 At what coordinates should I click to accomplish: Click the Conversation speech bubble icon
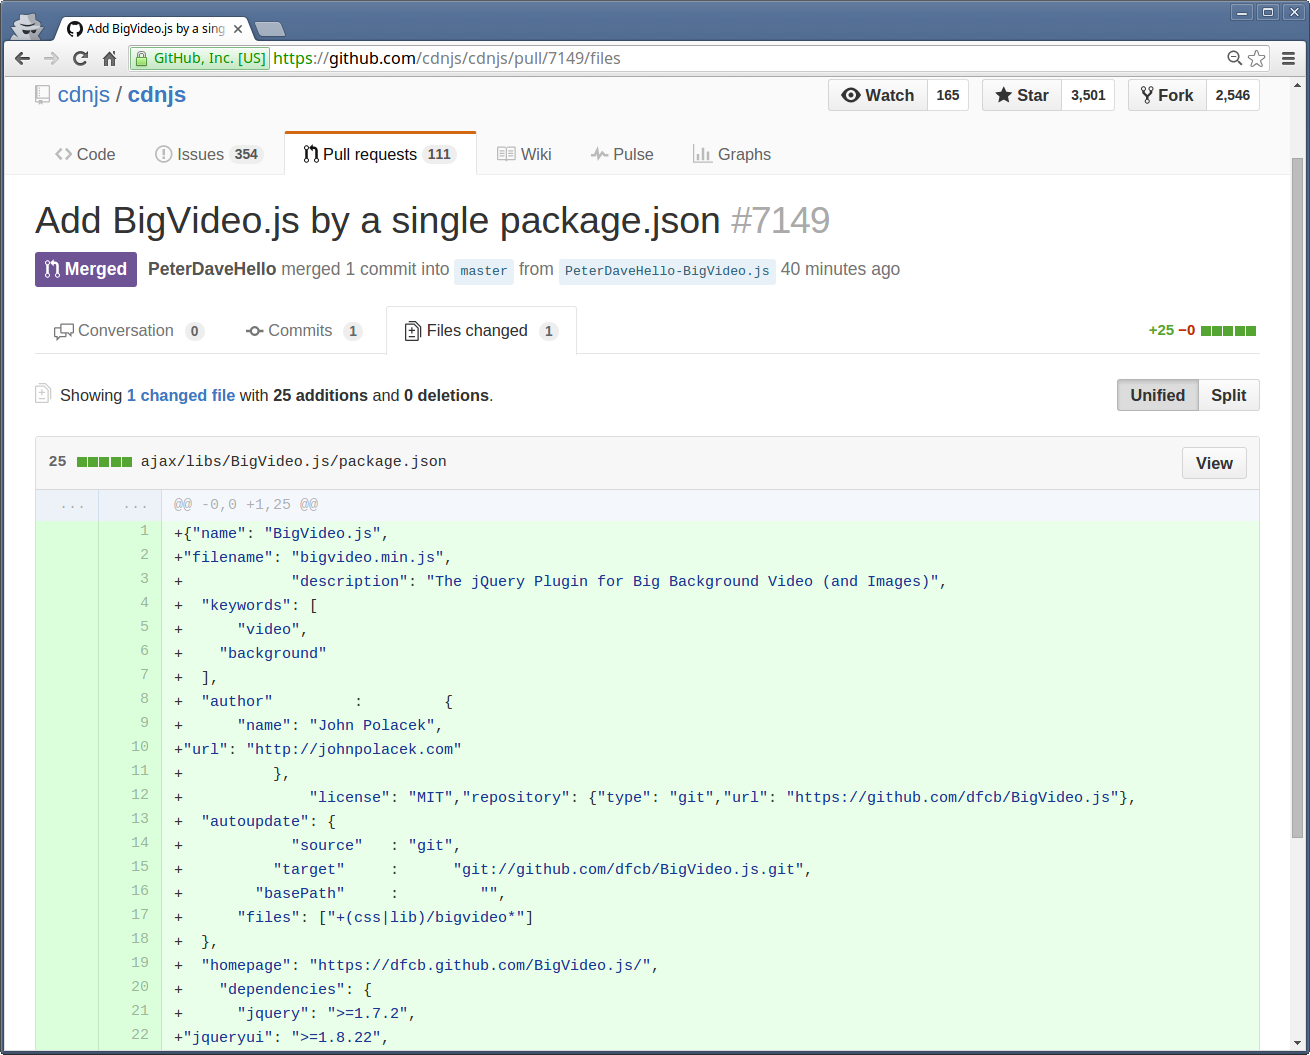click(63, 331)
